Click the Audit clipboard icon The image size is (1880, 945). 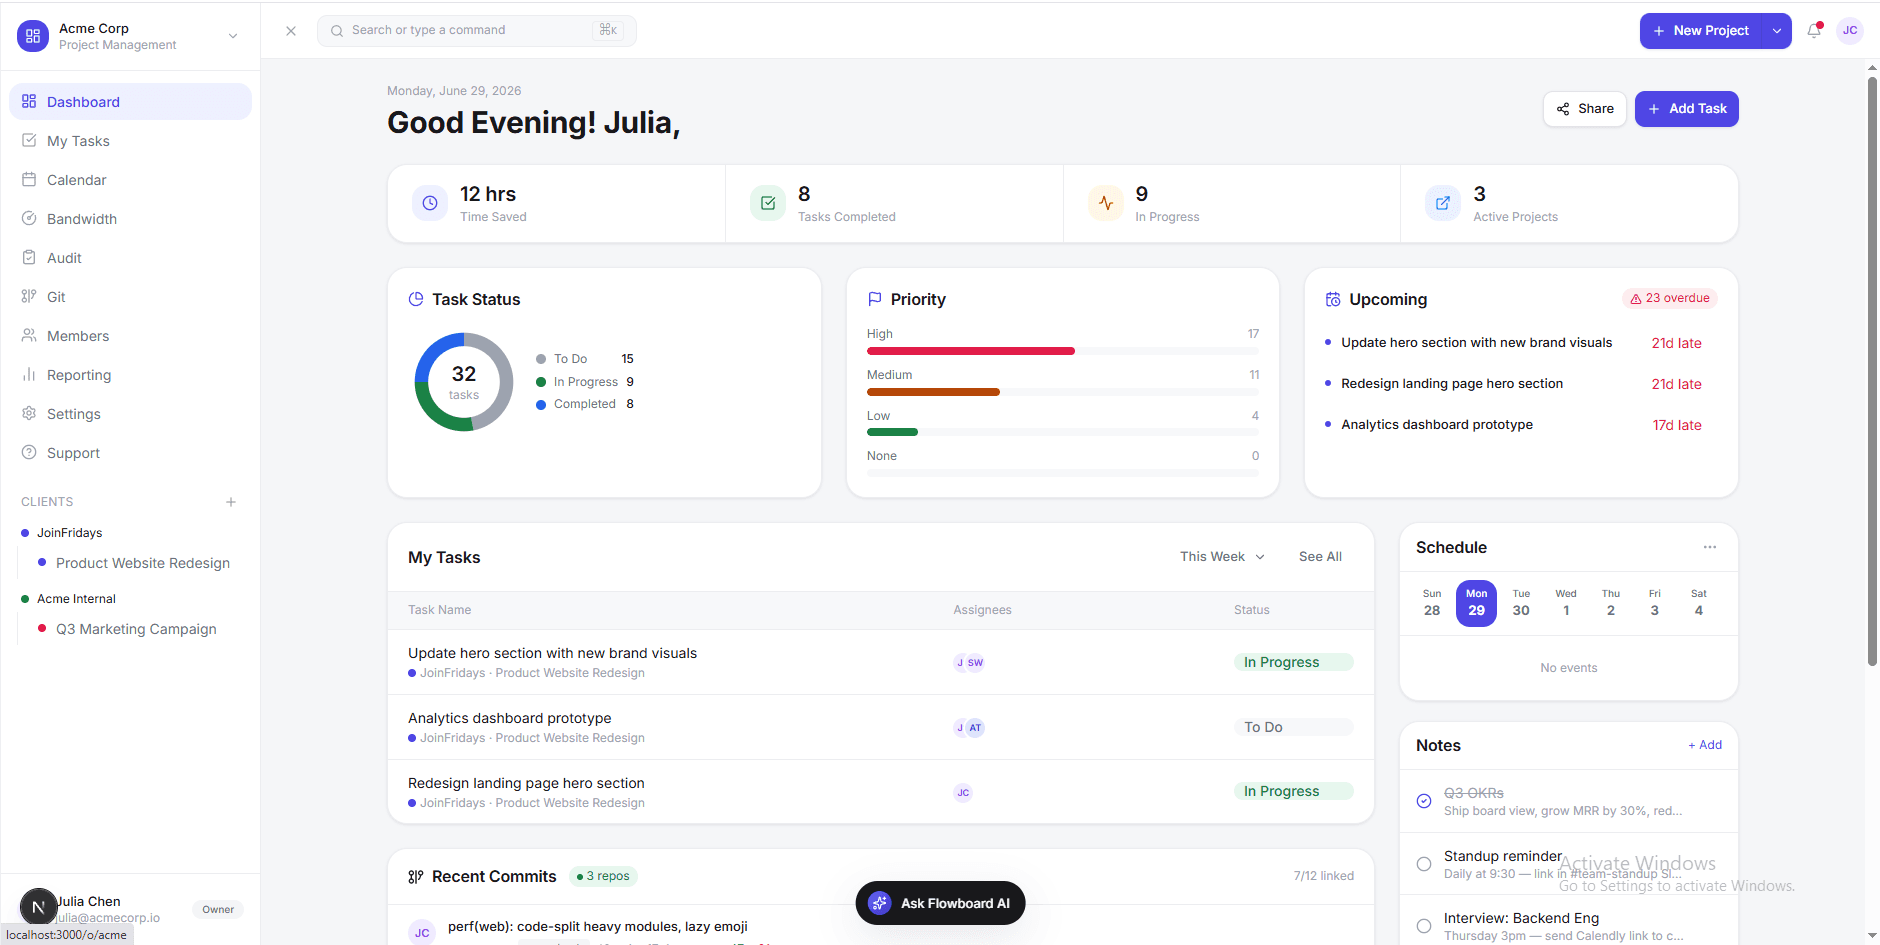(x=29, y=258)
